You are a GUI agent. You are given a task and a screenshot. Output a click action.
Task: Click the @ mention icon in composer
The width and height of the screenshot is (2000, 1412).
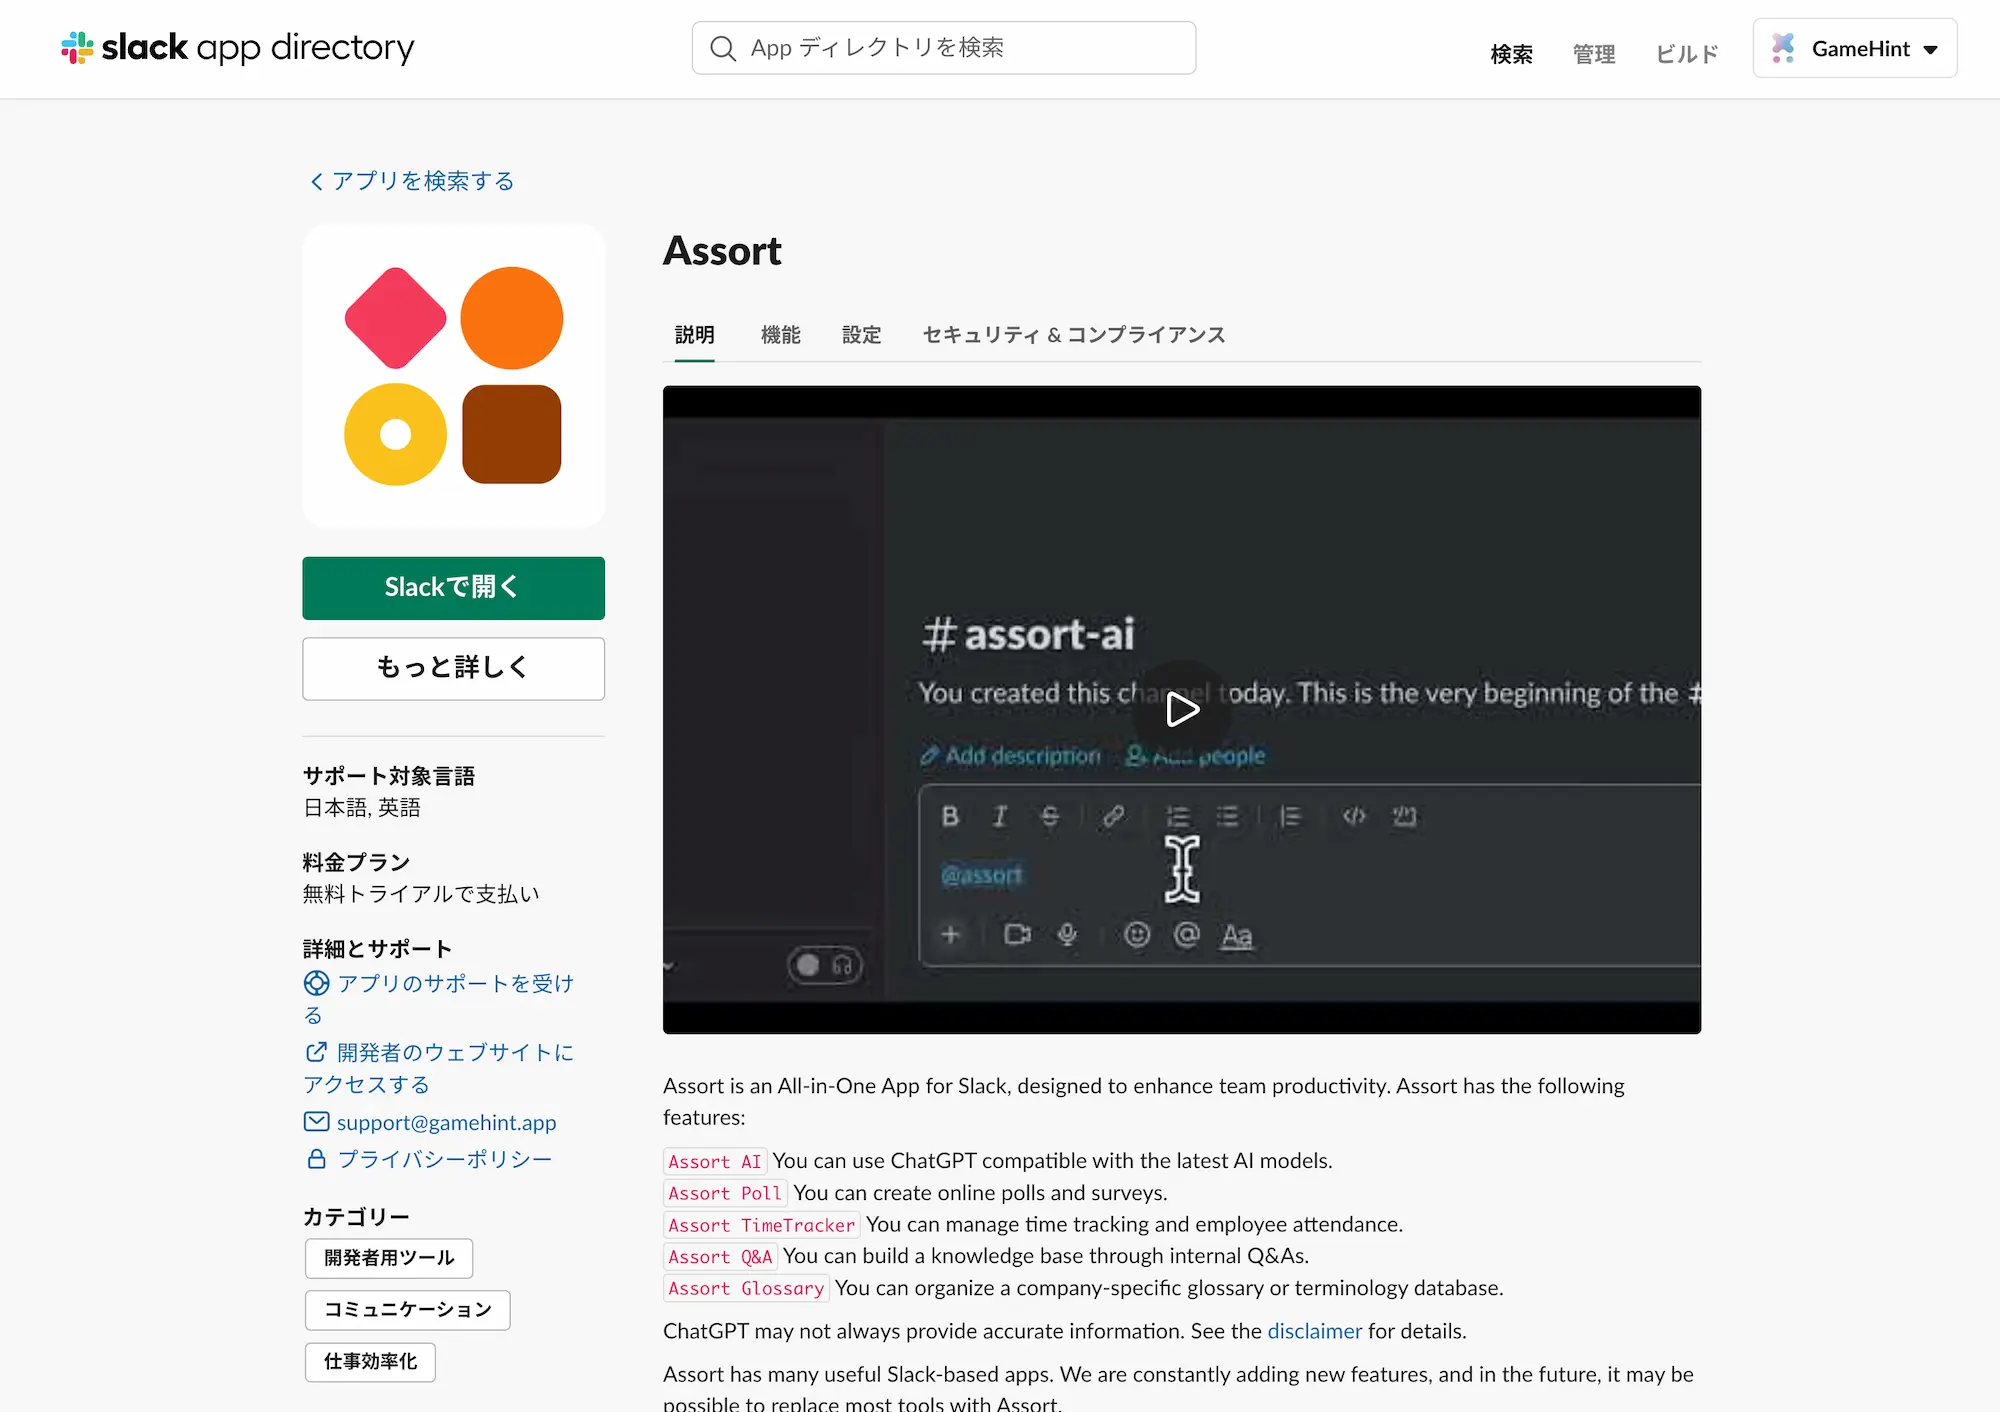pyautogui.click(x=1186, y=934)
